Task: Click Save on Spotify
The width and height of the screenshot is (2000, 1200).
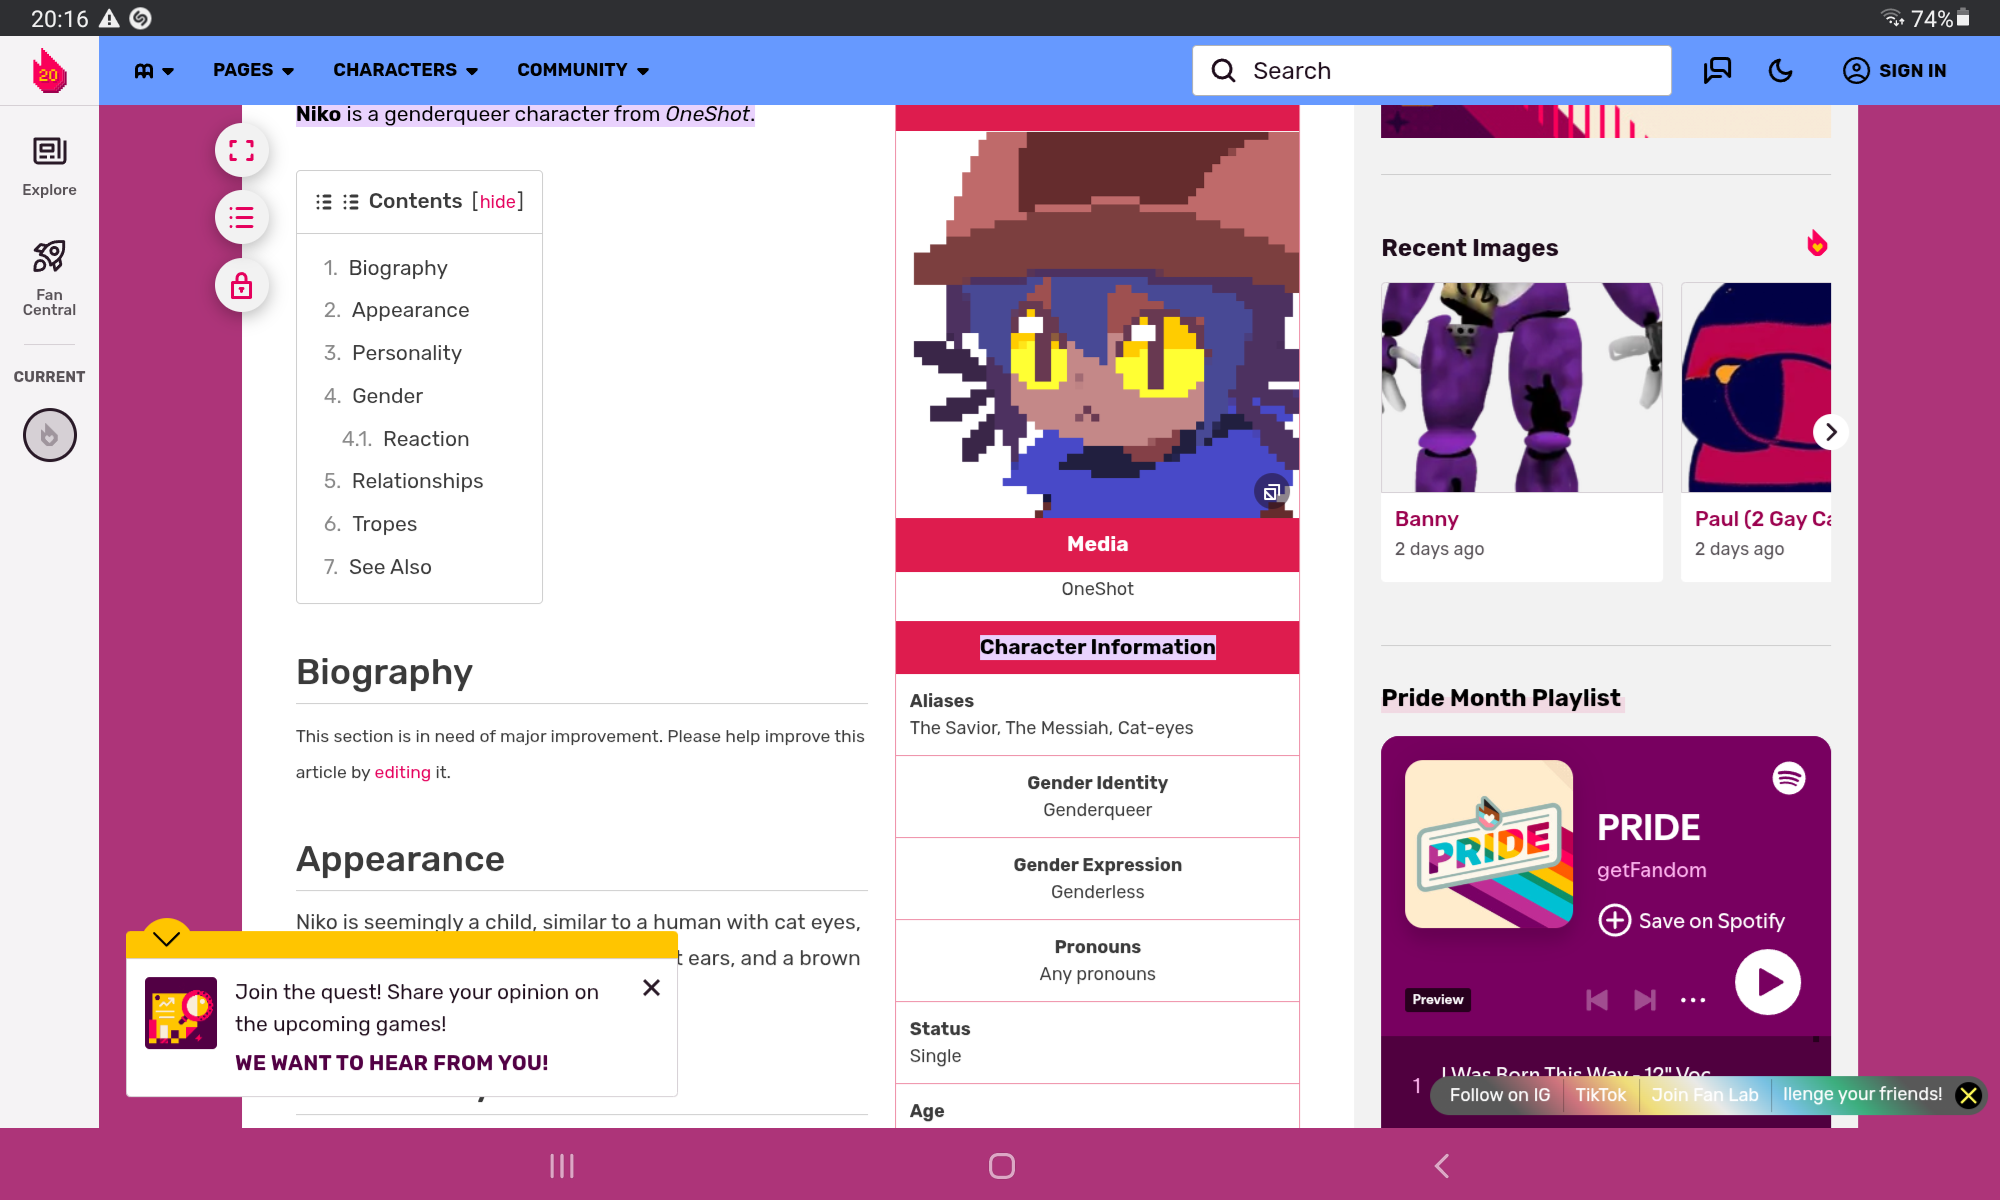Action: coord(1691,920)
